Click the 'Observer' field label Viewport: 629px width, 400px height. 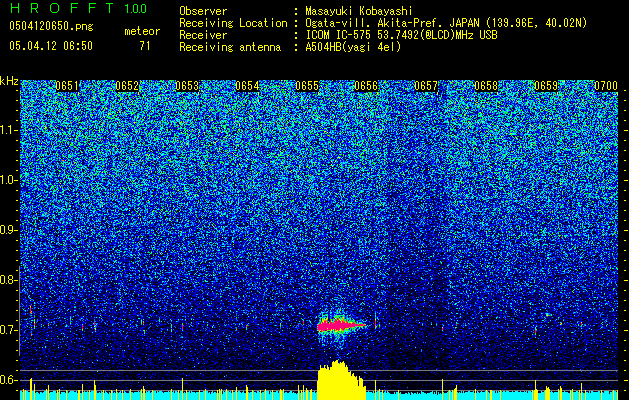pyautogui.click(x=203, y=11)
